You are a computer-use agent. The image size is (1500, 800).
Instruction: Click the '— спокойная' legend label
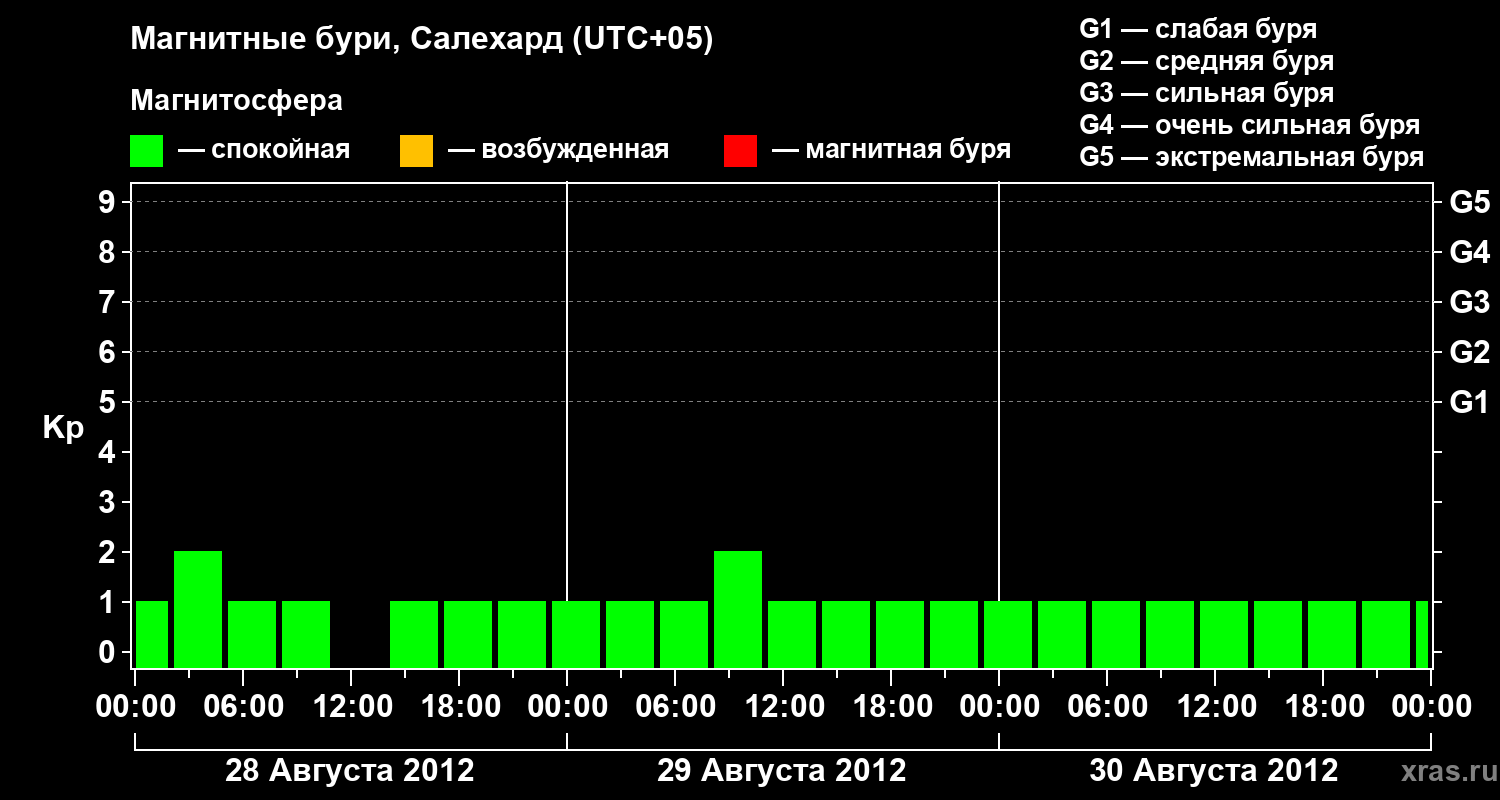[264, 151]
